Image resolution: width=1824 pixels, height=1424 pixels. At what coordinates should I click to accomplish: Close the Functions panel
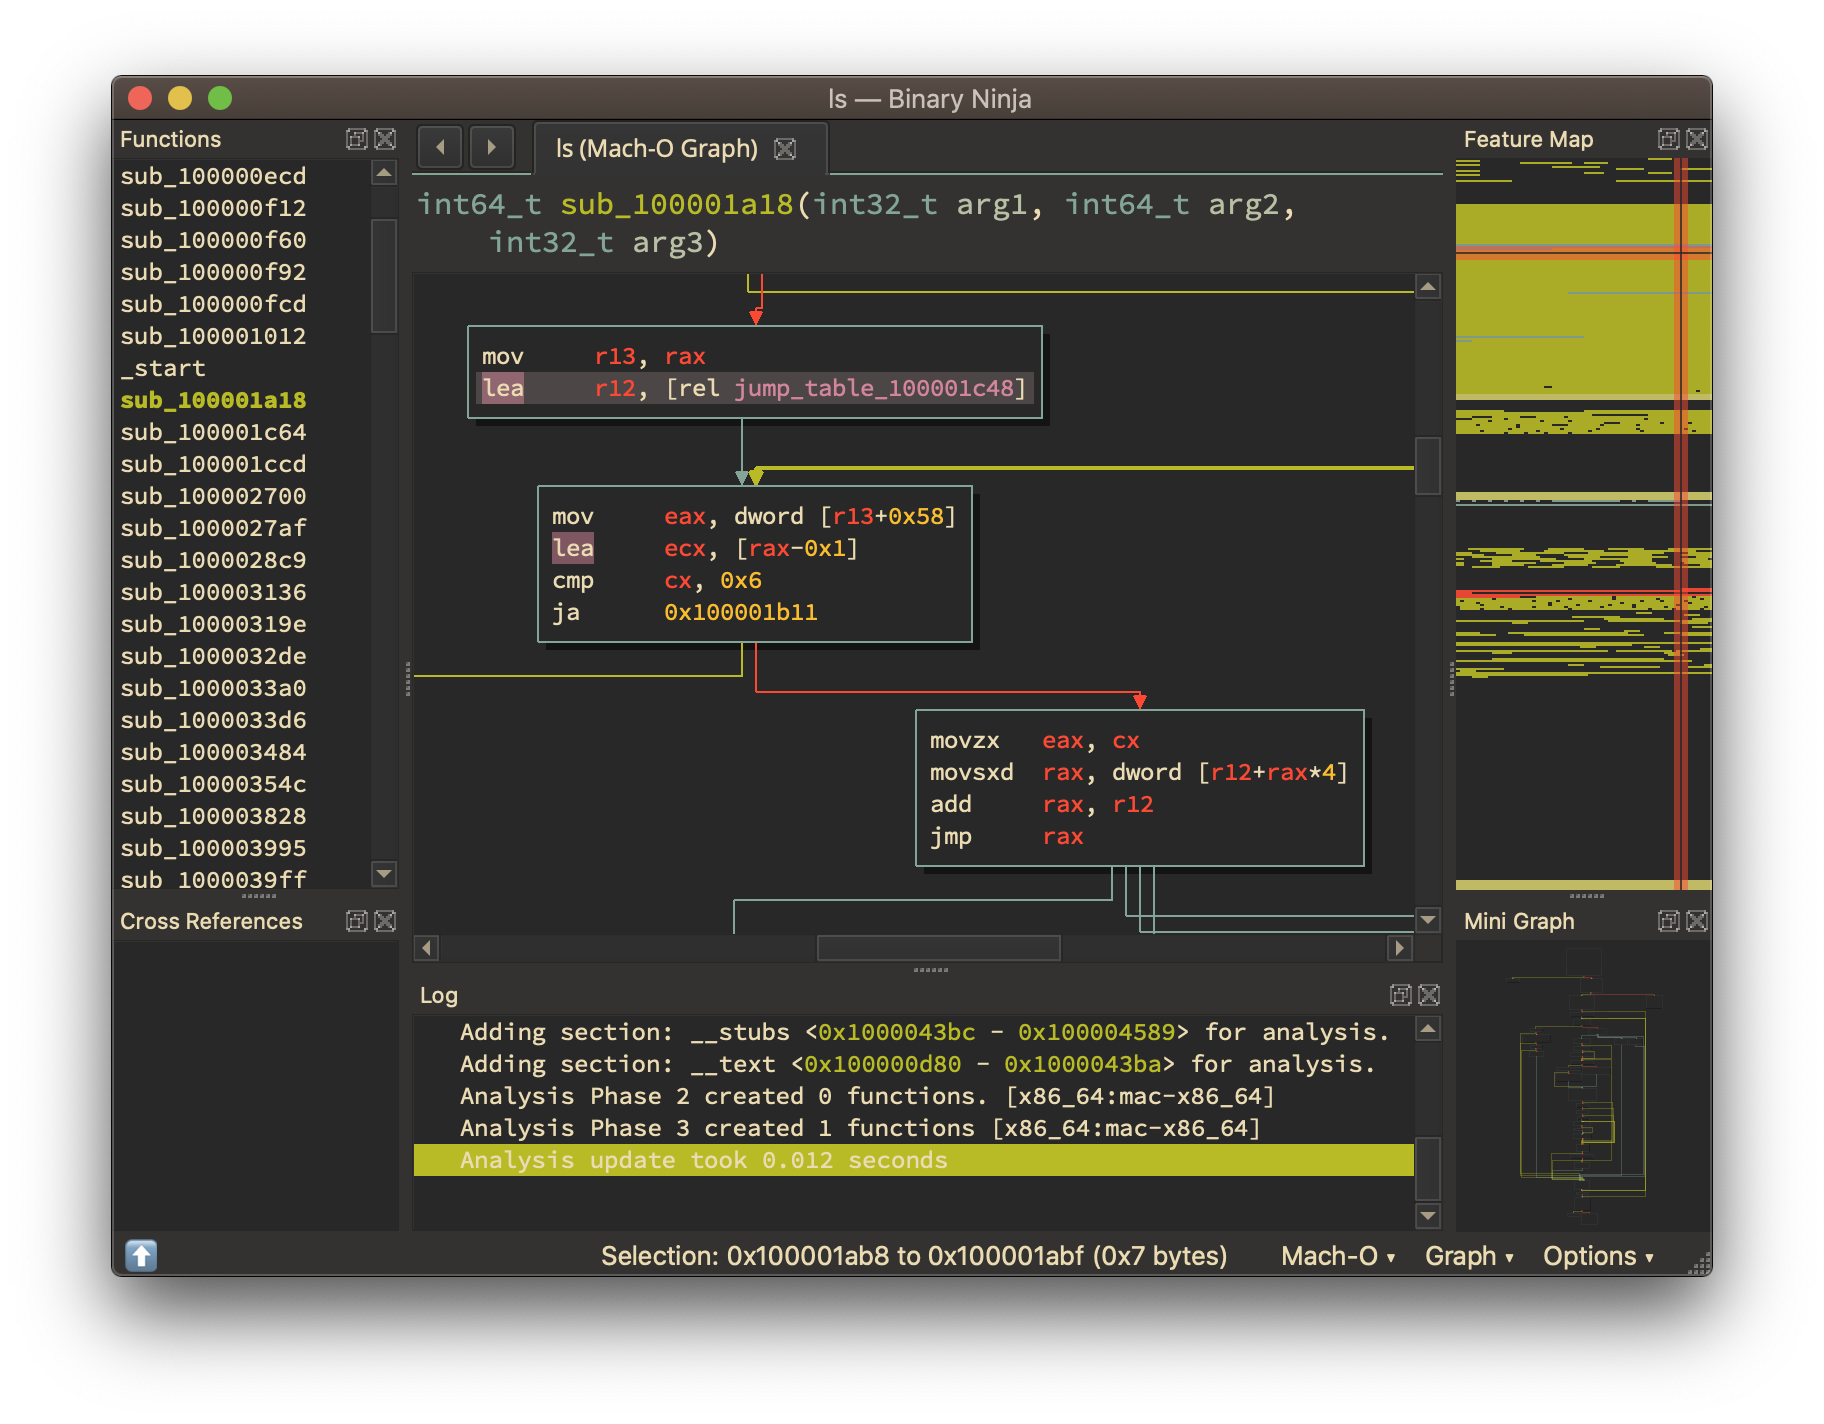point(385,139)
